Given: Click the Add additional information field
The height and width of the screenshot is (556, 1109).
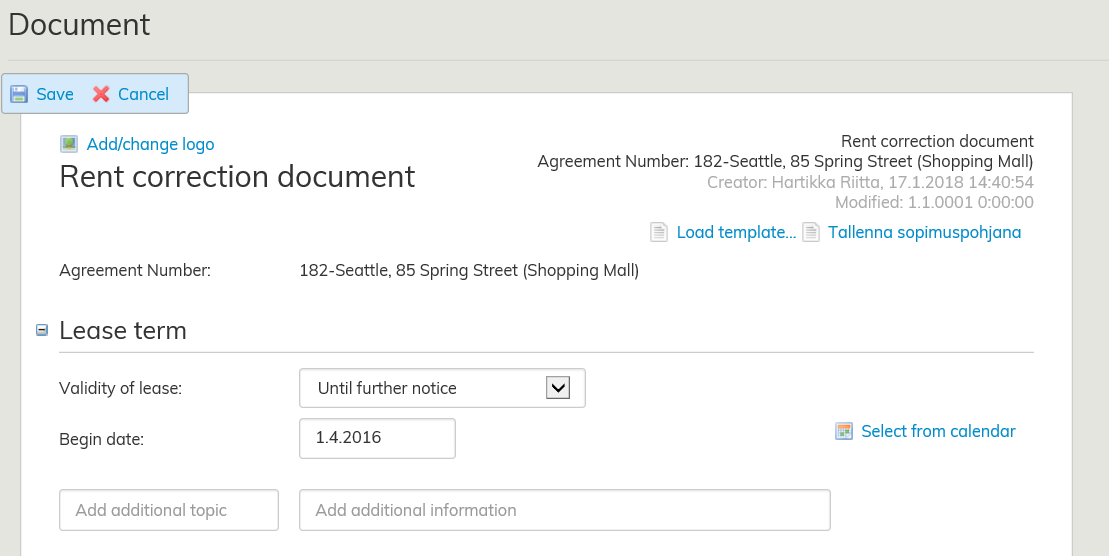Looking at the screenshot, I should (x=564, y=510).
